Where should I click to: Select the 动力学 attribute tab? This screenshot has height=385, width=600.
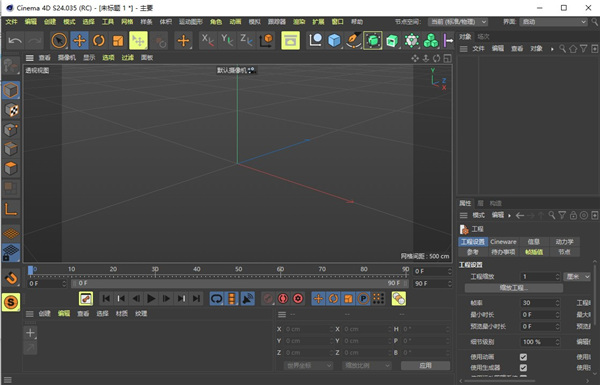pos(564,242)
